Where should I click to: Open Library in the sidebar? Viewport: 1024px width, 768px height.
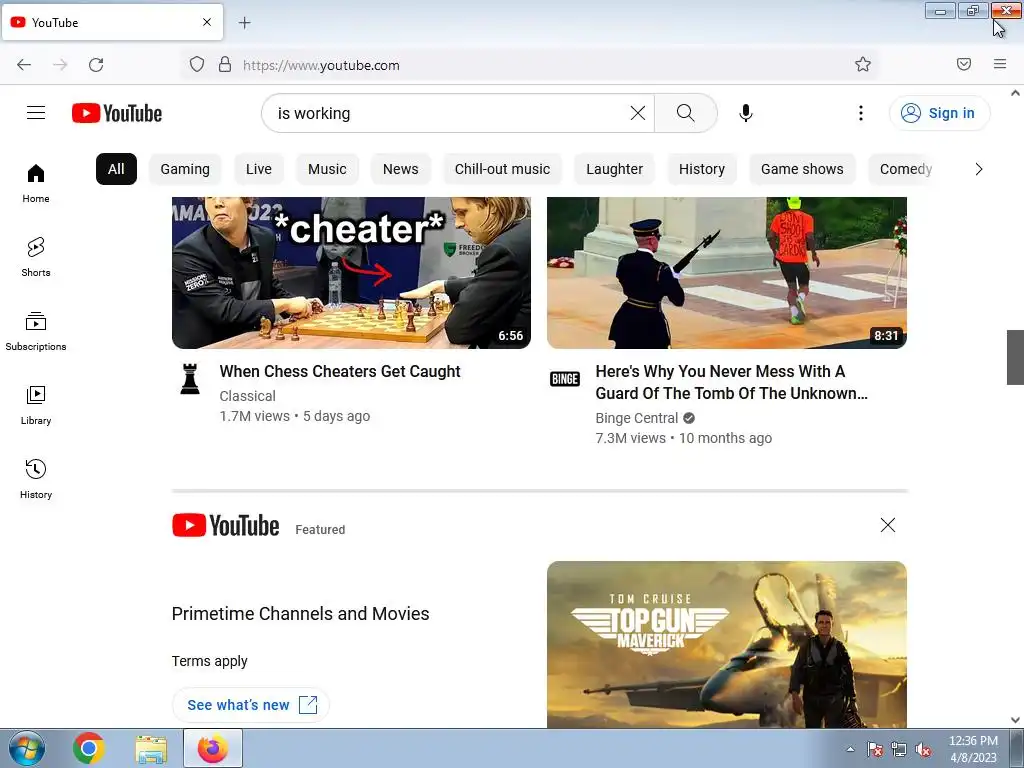point(36,406)
